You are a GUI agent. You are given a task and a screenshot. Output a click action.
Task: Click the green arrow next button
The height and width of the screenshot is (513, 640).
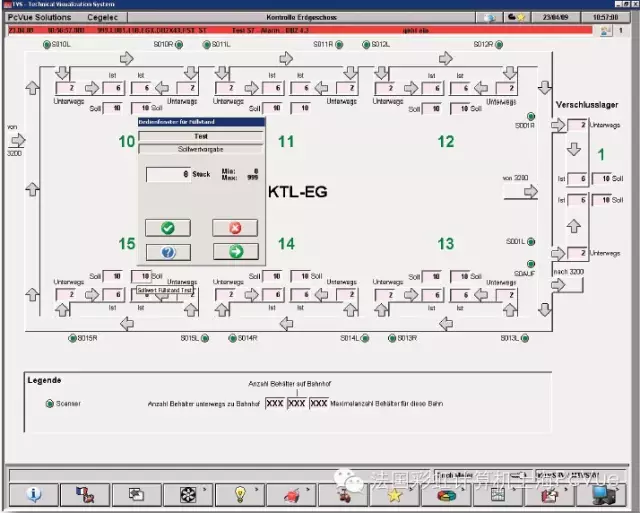[x=236, y=251]
